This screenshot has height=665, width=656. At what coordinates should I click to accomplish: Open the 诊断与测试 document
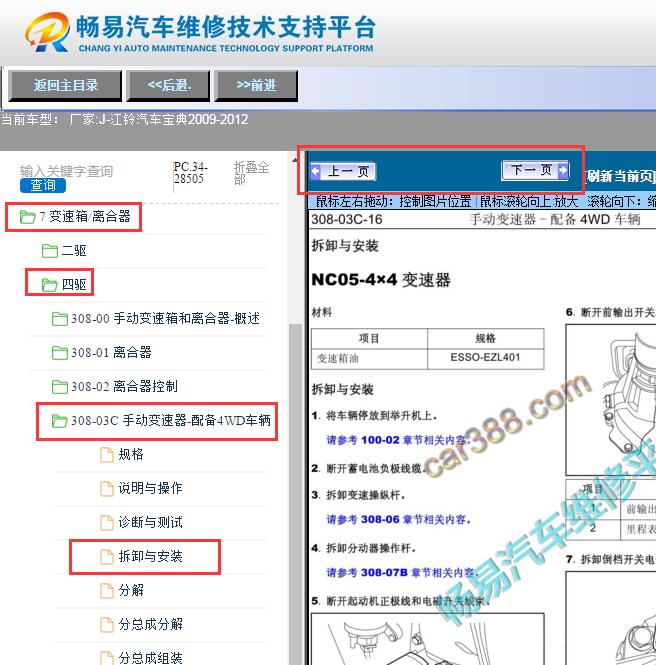click(151, 522)
